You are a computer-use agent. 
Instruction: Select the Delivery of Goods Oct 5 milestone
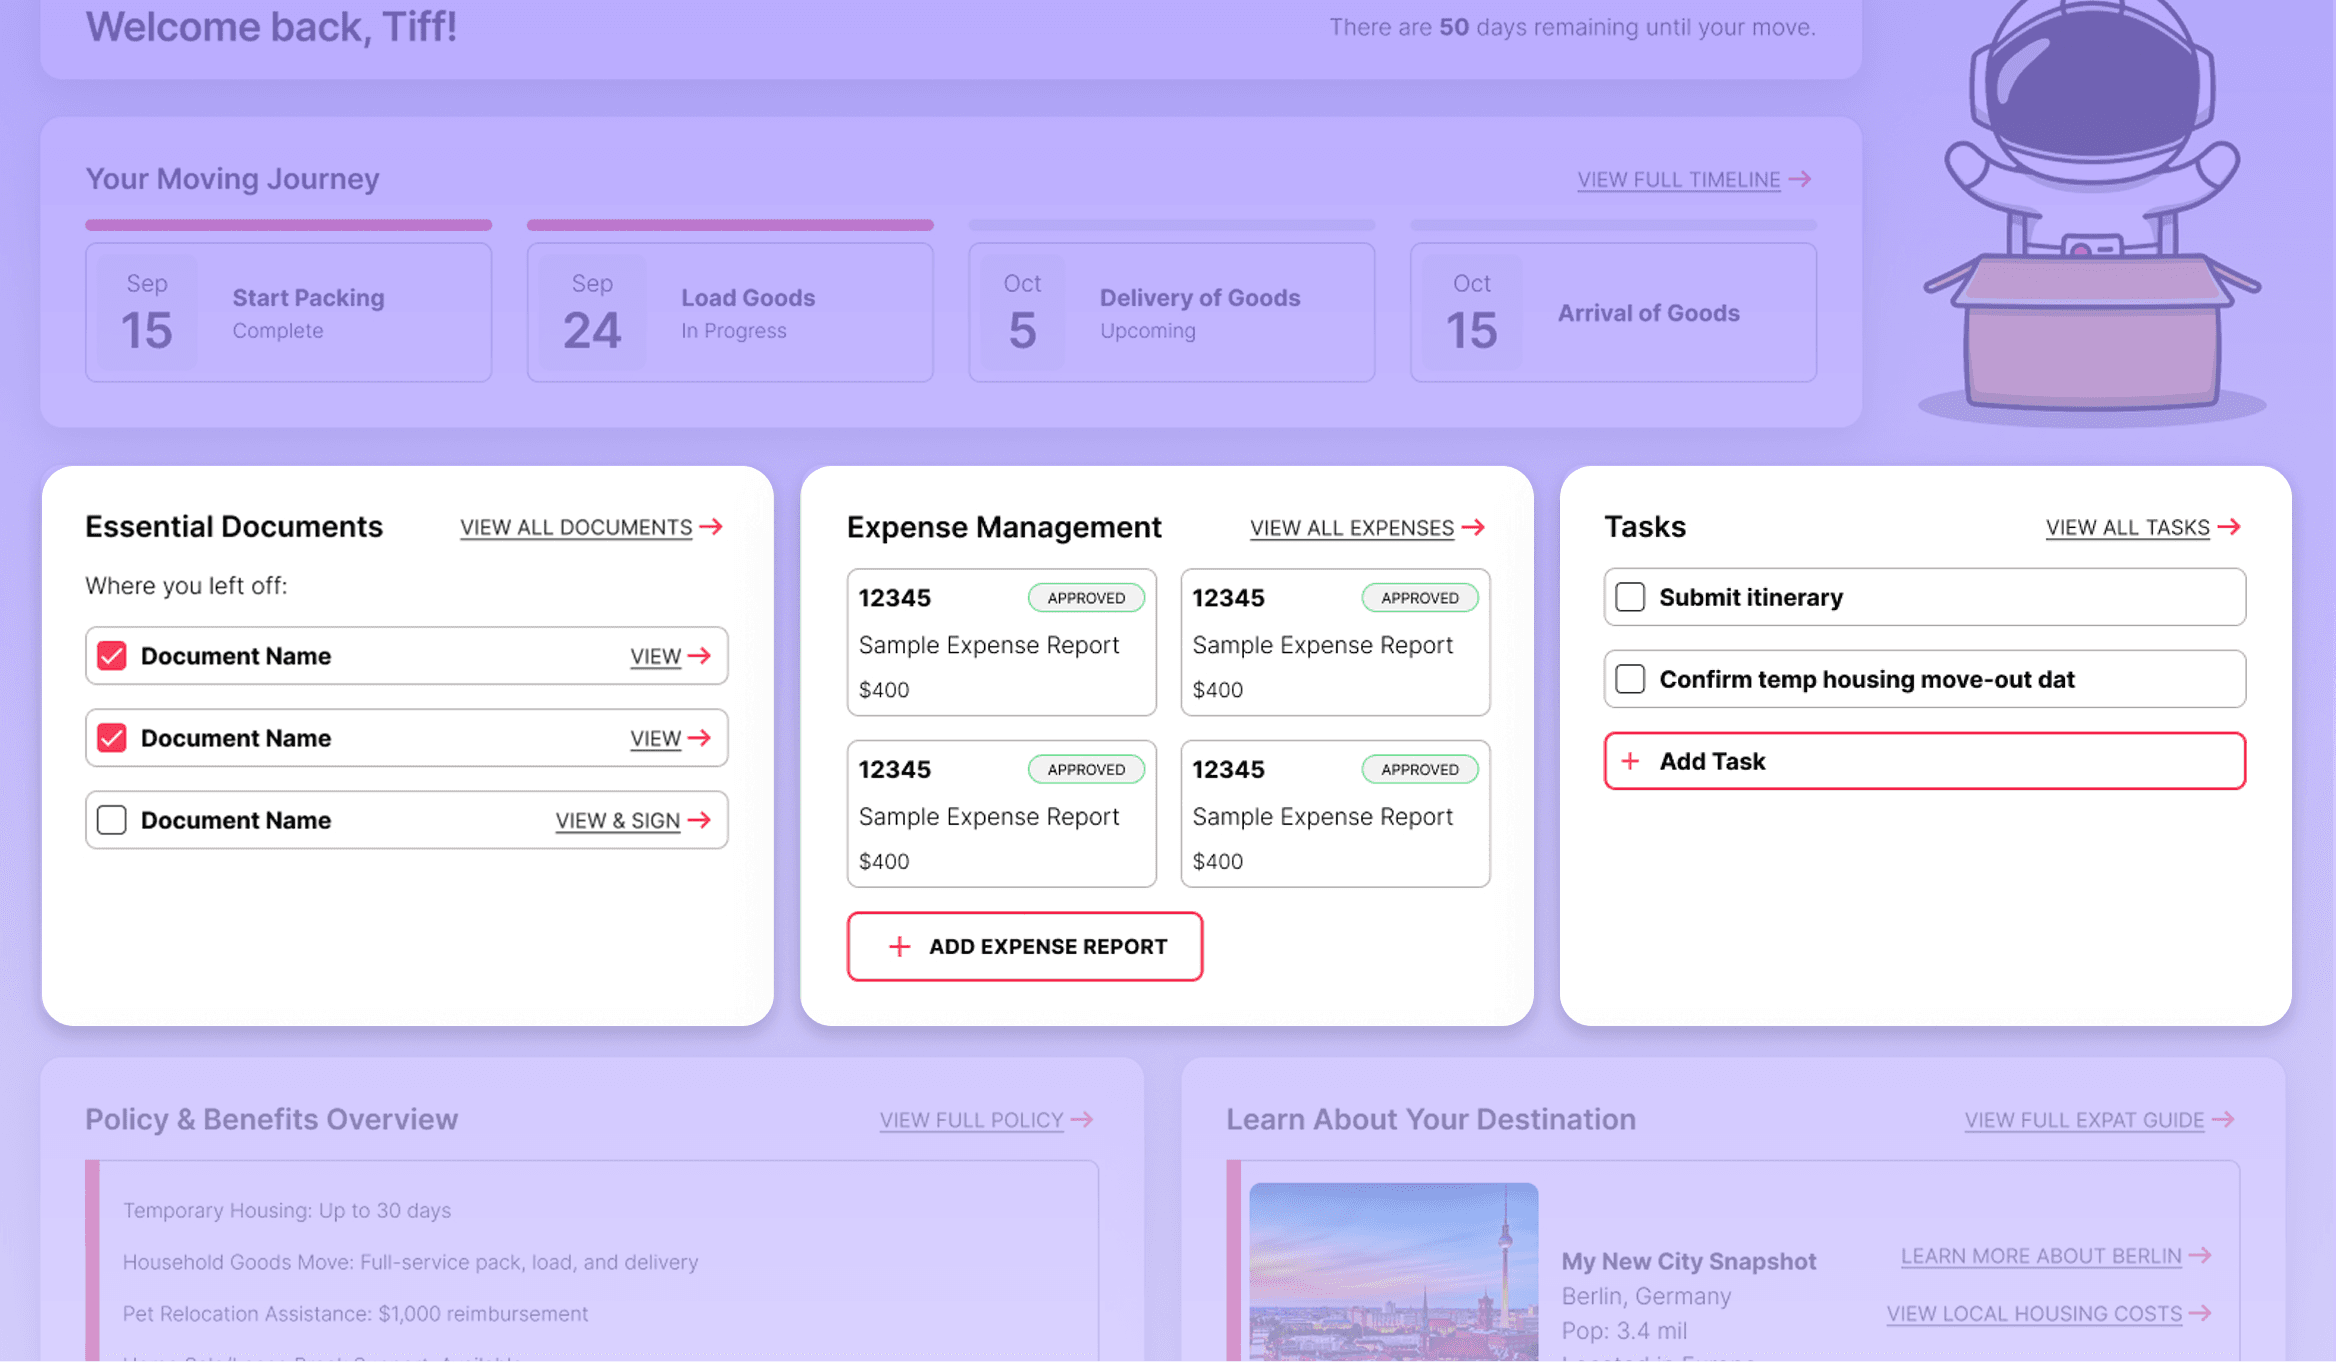[1171, 312]
